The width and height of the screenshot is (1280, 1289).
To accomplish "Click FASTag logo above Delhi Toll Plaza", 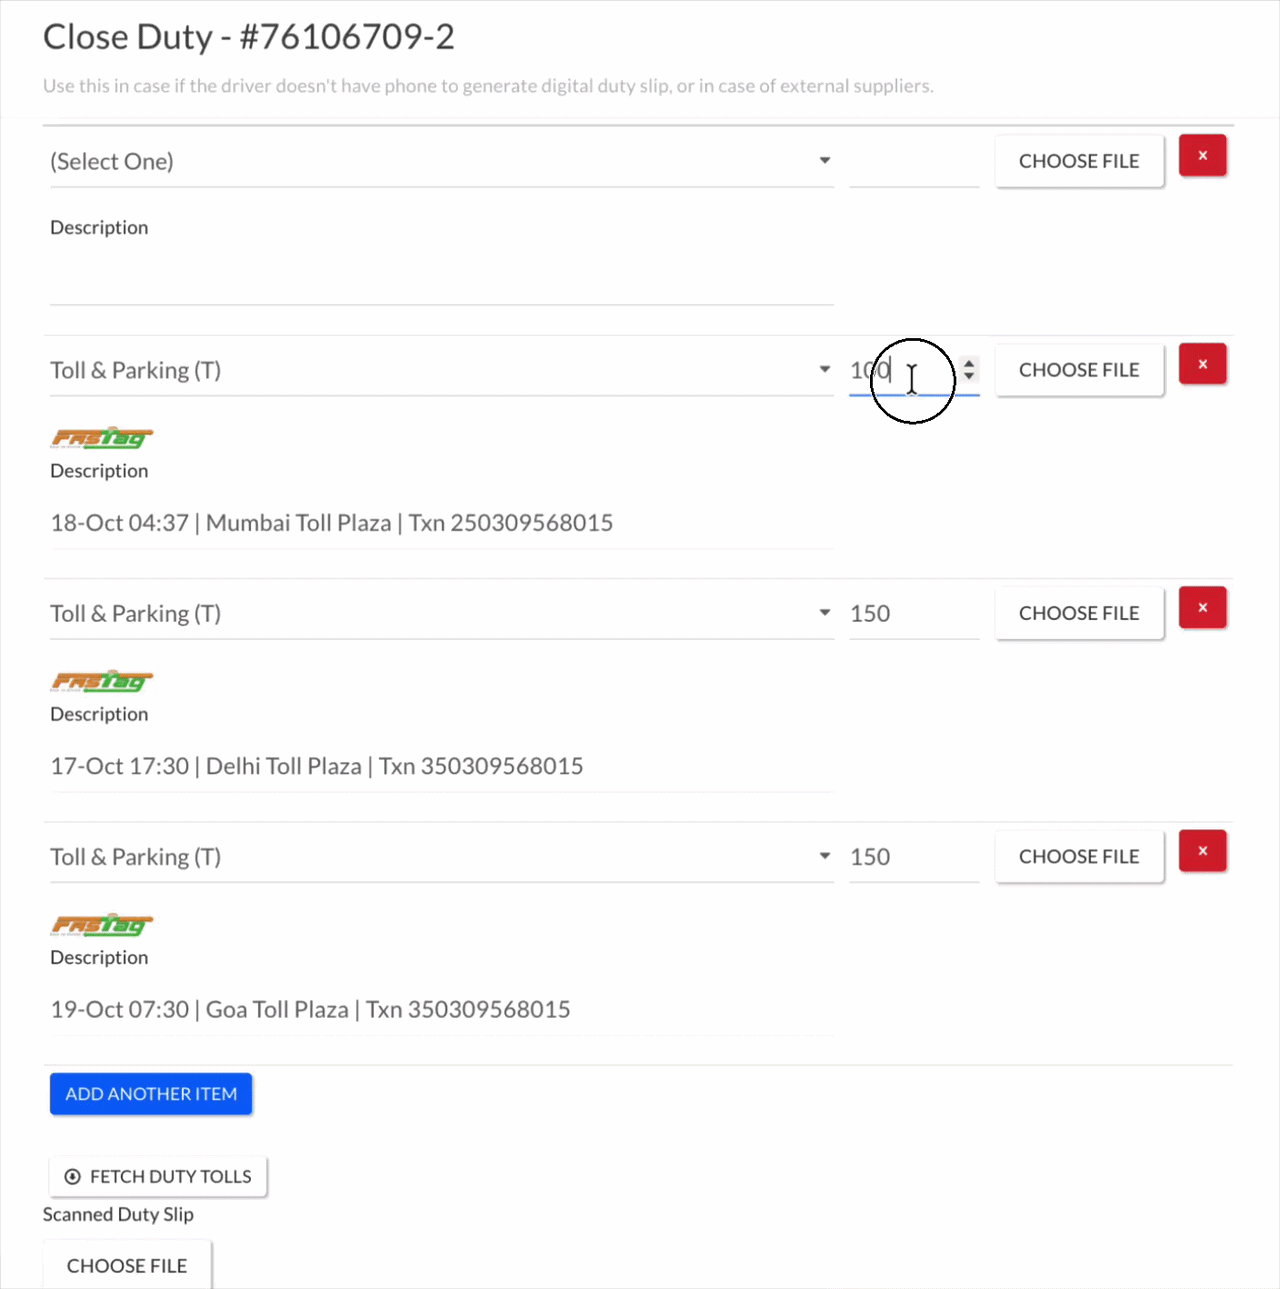I will [x=102, y=681].
